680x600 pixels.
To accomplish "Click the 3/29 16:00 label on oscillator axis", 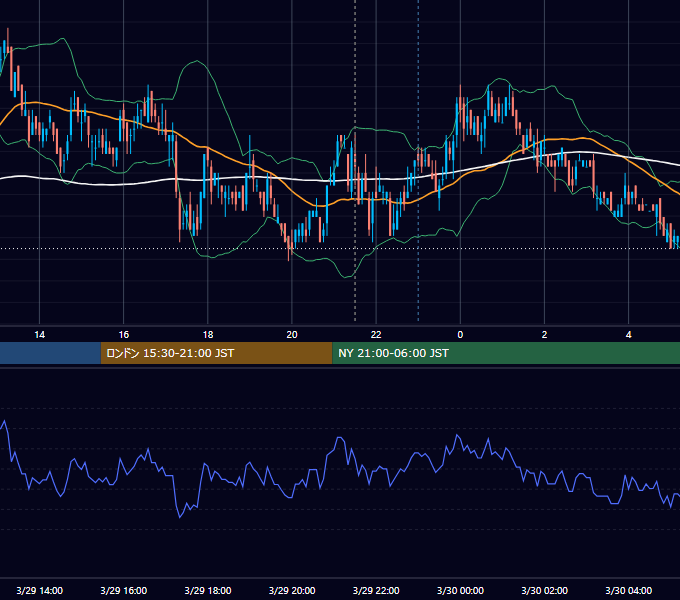I will tap(124, 590).
